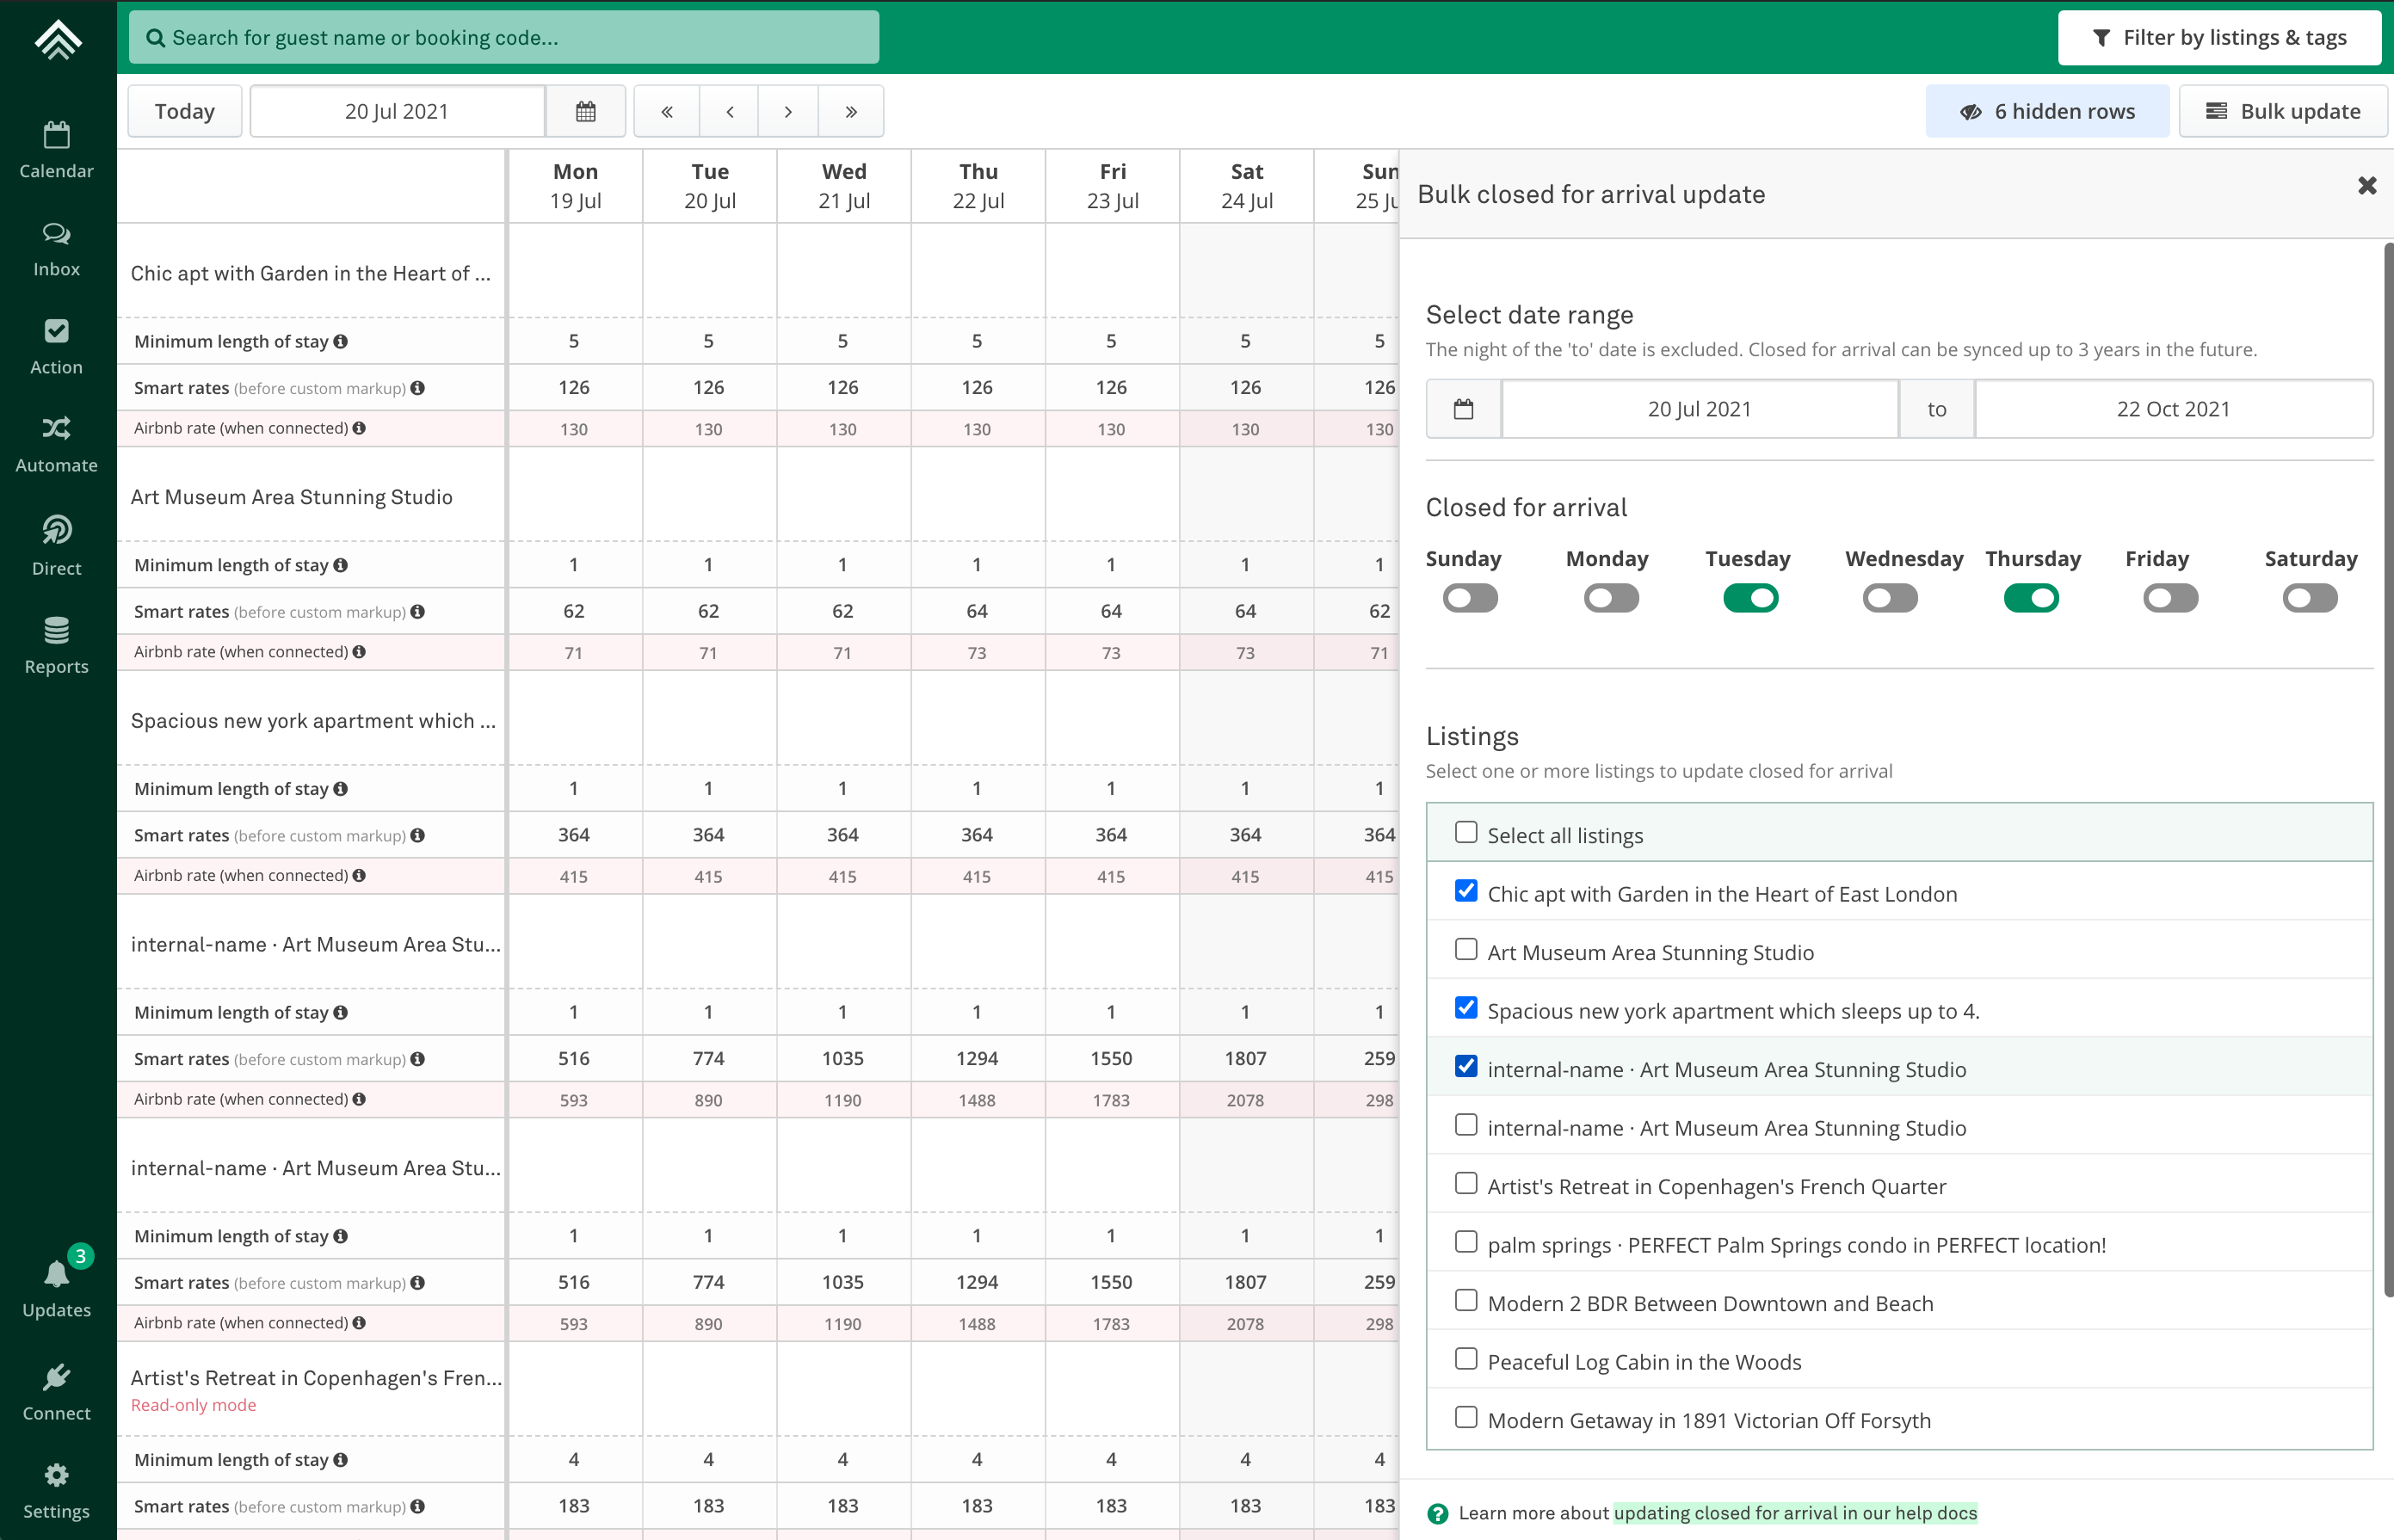2394x1540 pixels.
Task: Turn off Thursday closed for arrival
Action: tap(2031, 598)
